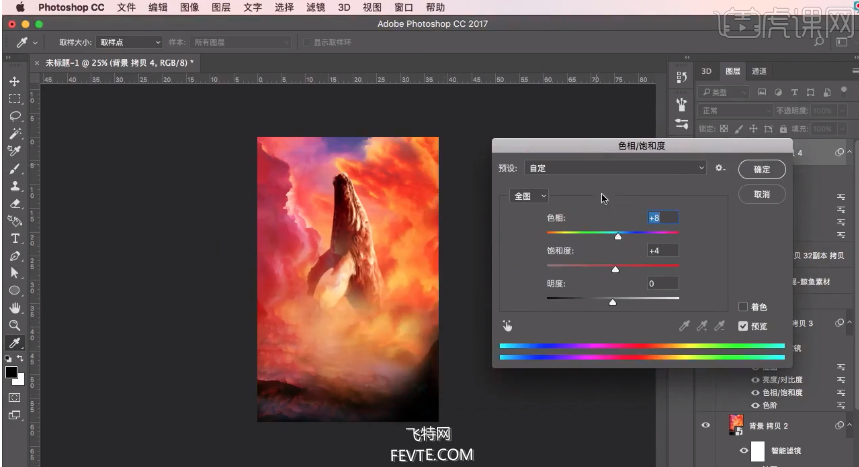Select the Rectangular Marquee tool
The height and width of the screenshot is (467, 859).
pyautogui.click(x=15, y=99)
